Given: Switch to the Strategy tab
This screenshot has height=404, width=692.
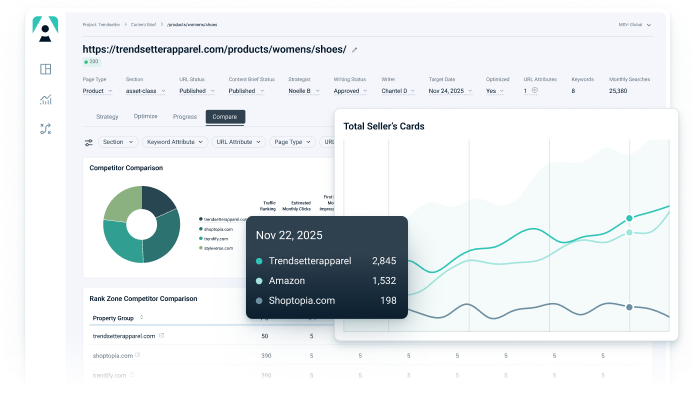Looking at the screenshot, I should pyautogui.click(x=107, y=117).
